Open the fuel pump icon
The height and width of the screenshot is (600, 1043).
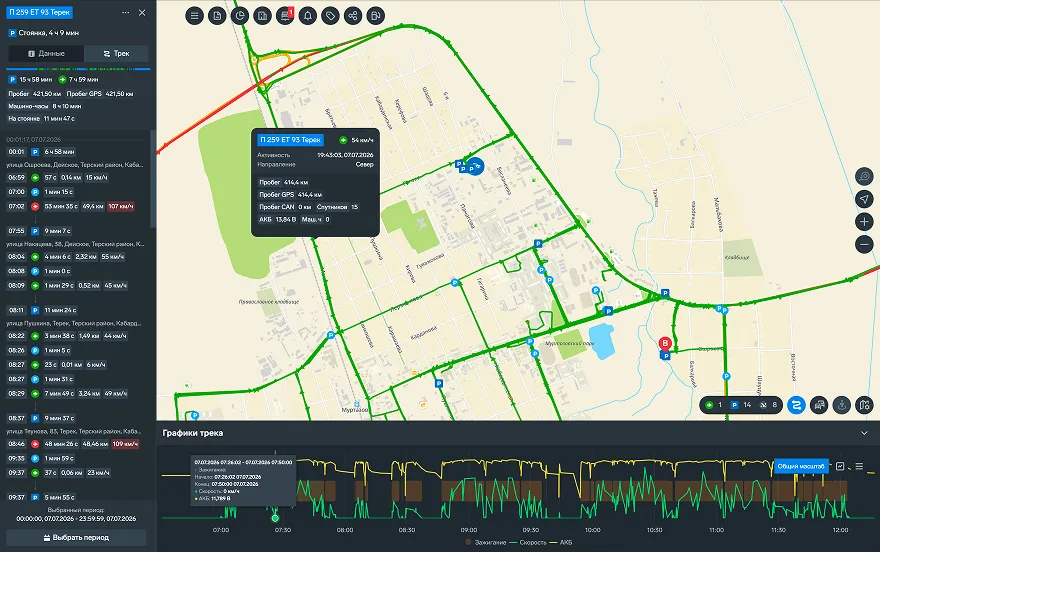pos(376,16)
